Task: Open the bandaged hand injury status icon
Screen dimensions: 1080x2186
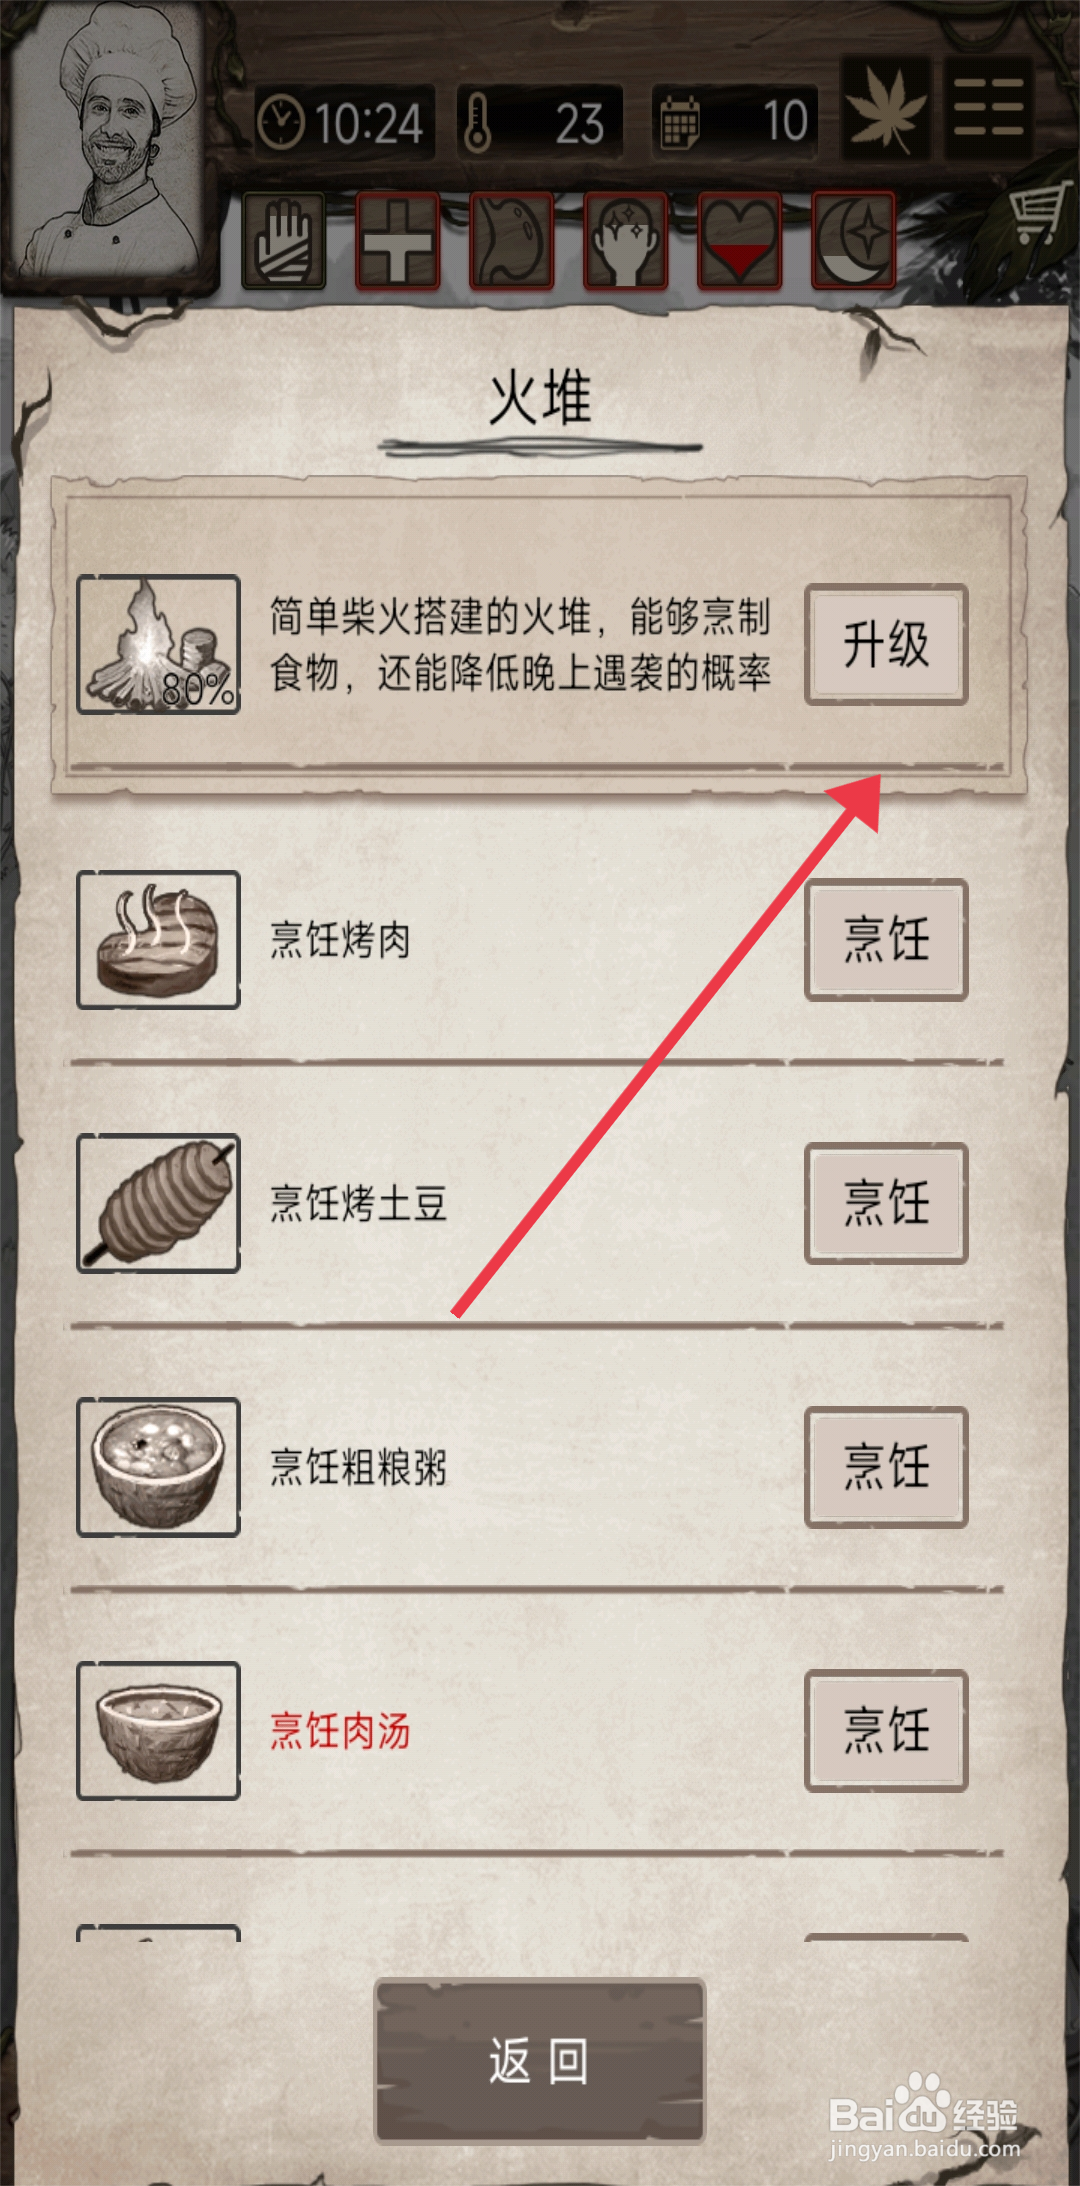Action: click(284, 242)
